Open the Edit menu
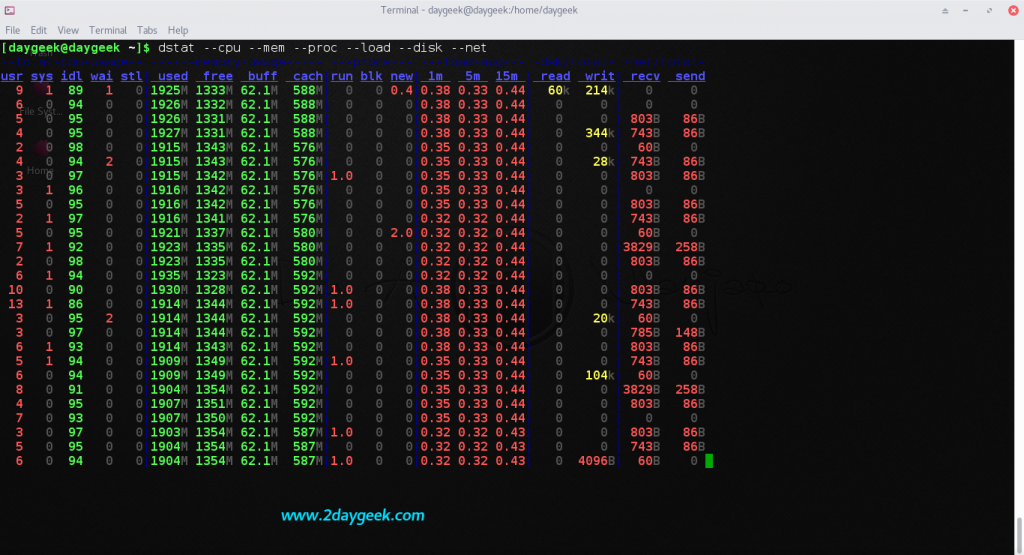The height and width of the screenshot is (555, 1024). (x=39, y=31)
